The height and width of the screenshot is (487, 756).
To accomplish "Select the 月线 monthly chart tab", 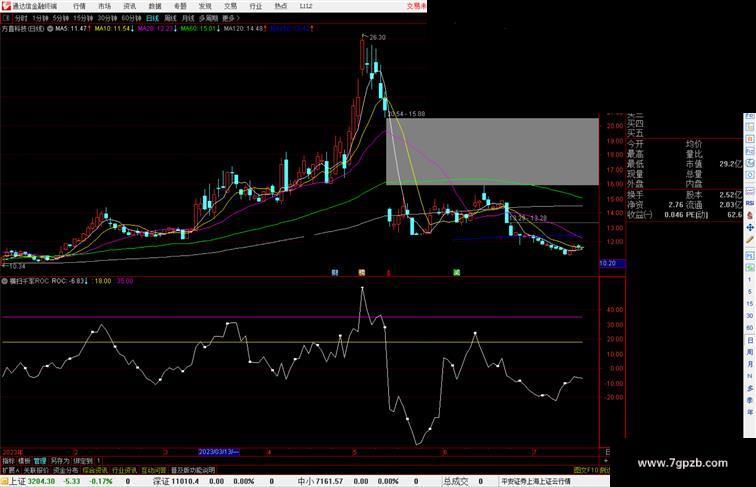I will click(188, 18).
